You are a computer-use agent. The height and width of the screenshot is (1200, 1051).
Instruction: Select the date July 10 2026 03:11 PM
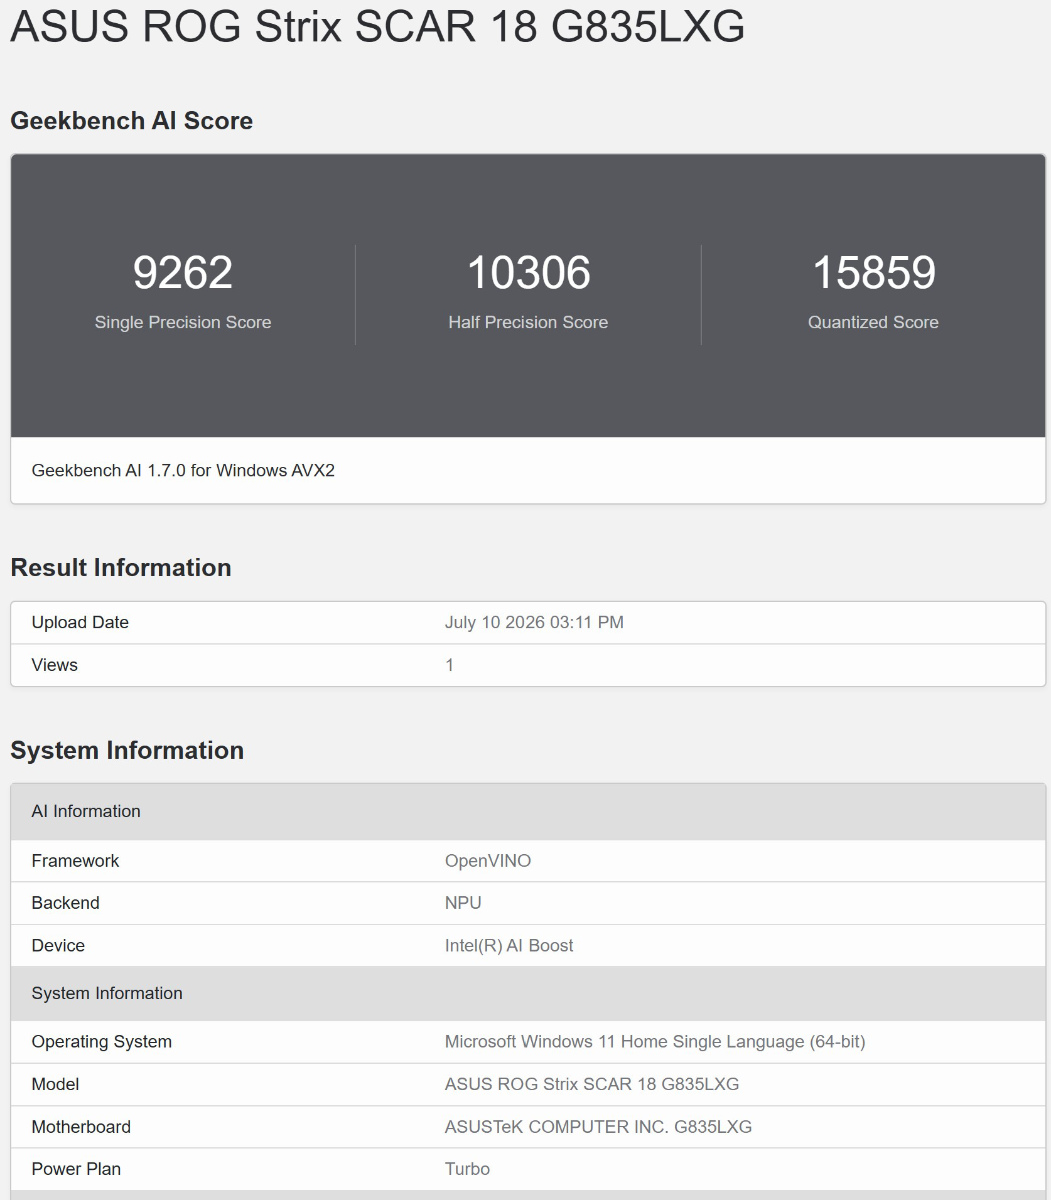tap(534, 622)
